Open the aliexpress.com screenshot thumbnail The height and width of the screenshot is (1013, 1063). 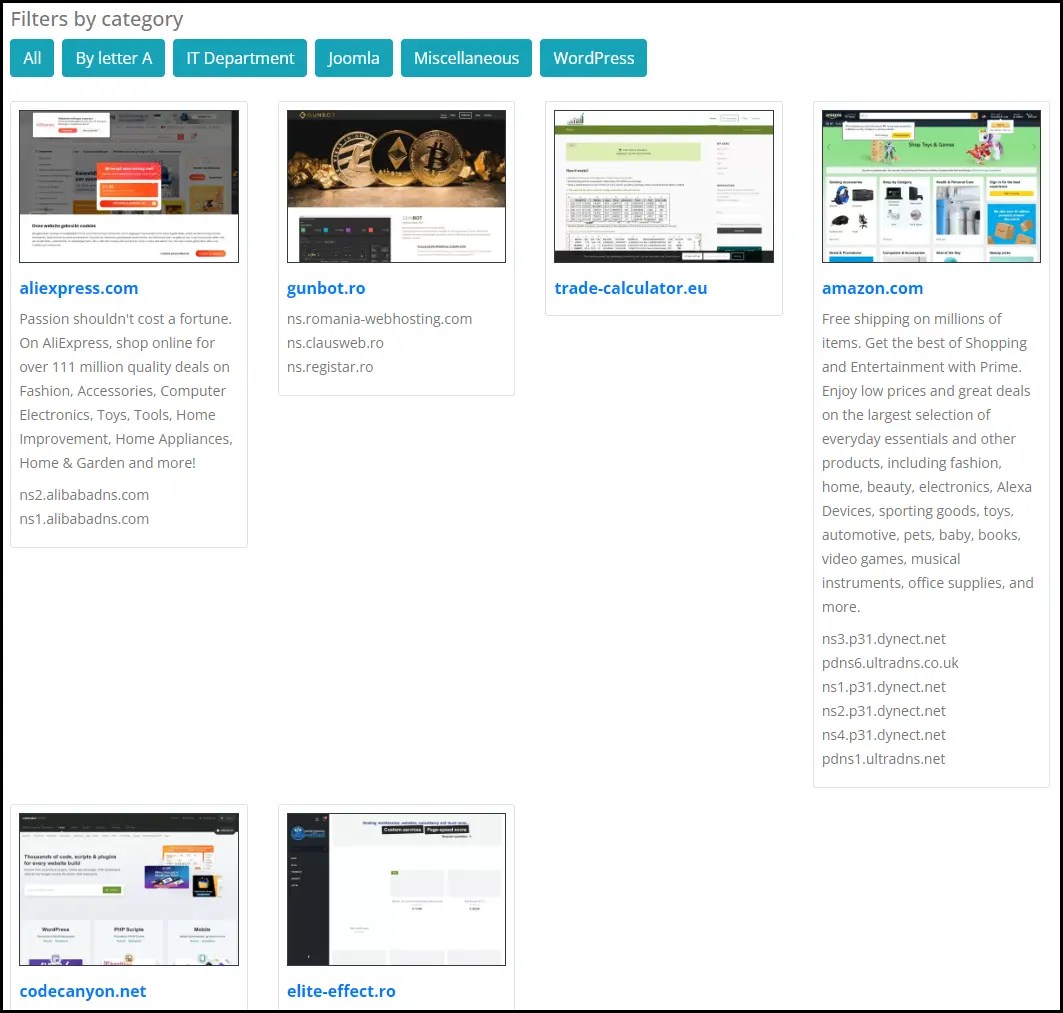129,186
